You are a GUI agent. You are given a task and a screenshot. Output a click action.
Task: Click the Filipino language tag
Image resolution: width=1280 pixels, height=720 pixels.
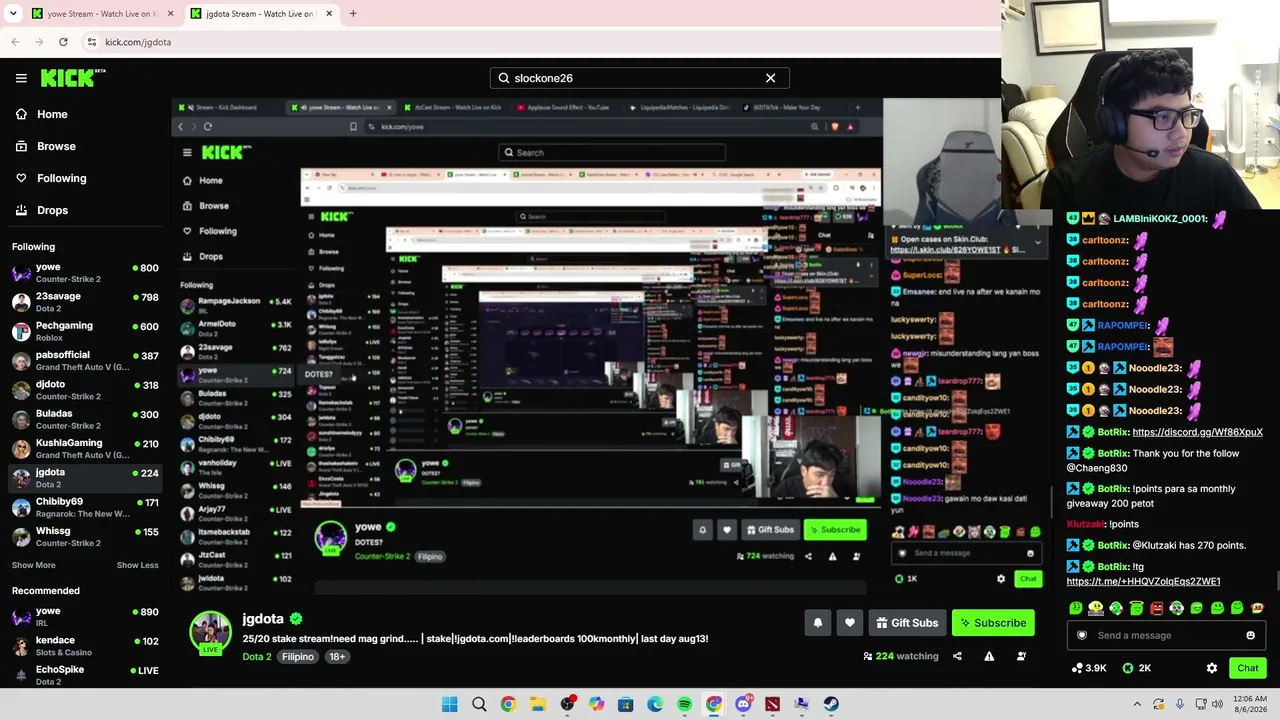pos(297,657)
